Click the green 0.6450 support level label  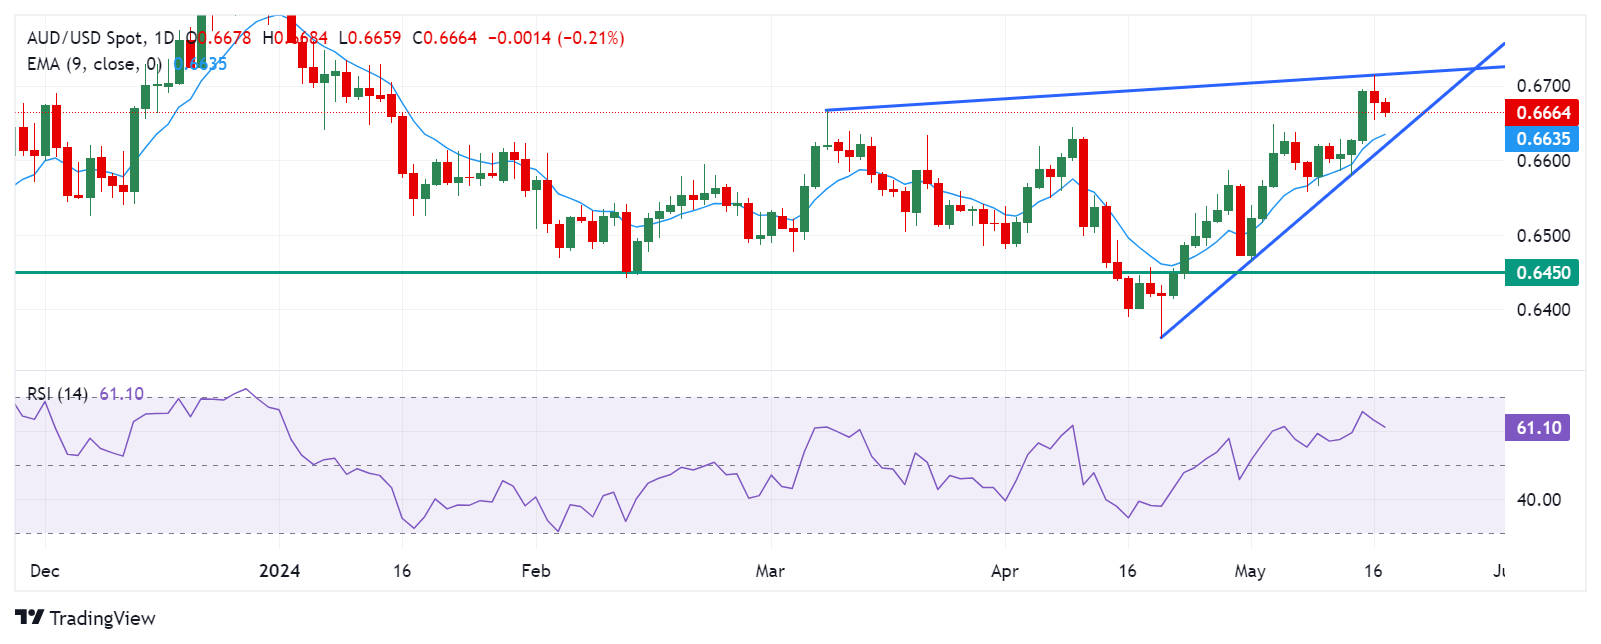point(1543,272)
